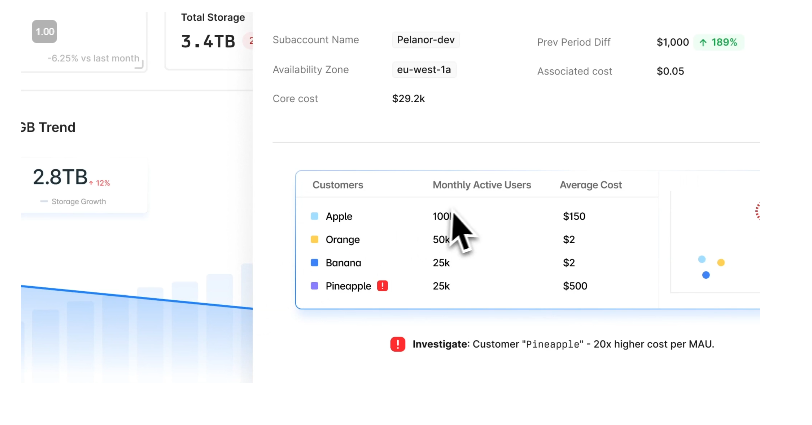Click the resize corner icon on the left card
Viewport: 812px width, 425px height.
138,64
